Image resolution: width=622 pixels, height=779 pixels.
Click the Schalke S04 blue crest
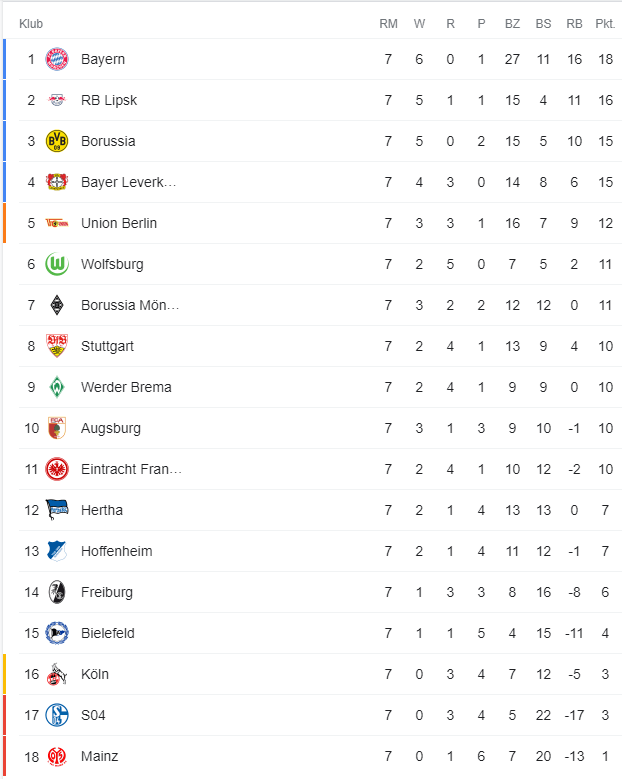click(57, 715)
